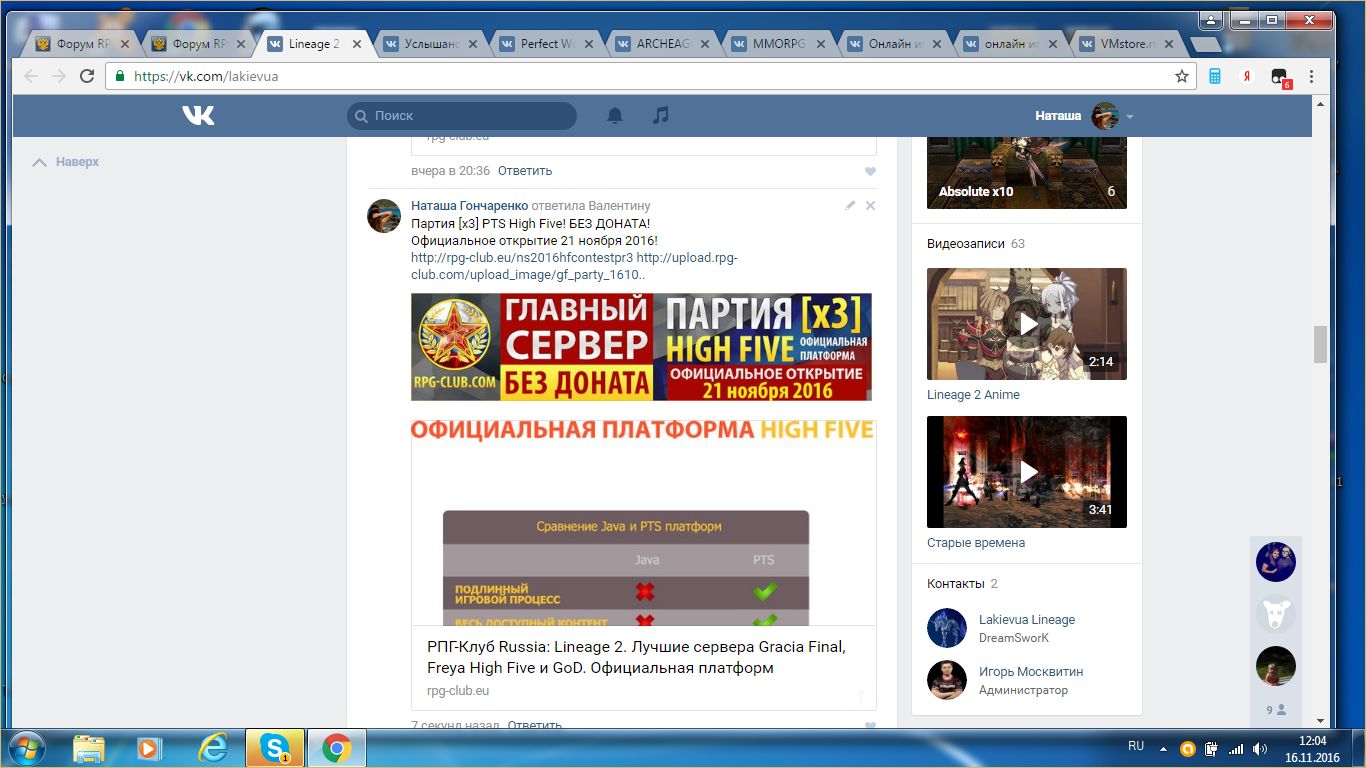Delete Наташа Гончаренко's comment with the X

click(870, 205)
